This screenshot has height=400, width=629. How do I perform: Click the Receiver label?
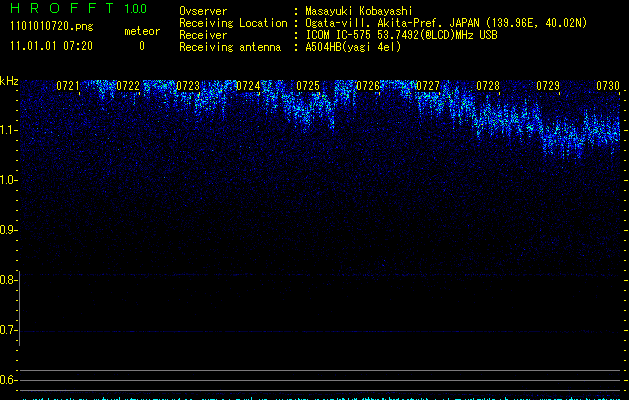tap(203, 35)
